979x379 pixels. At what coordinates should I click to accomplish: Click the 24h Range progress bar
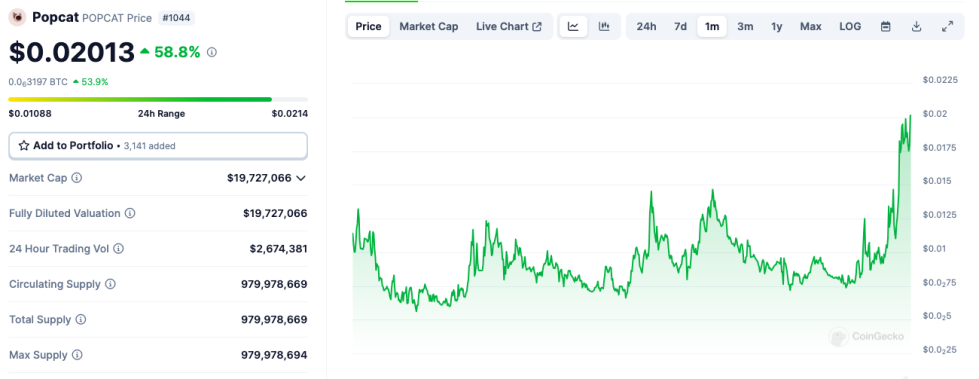click(158, 99)
